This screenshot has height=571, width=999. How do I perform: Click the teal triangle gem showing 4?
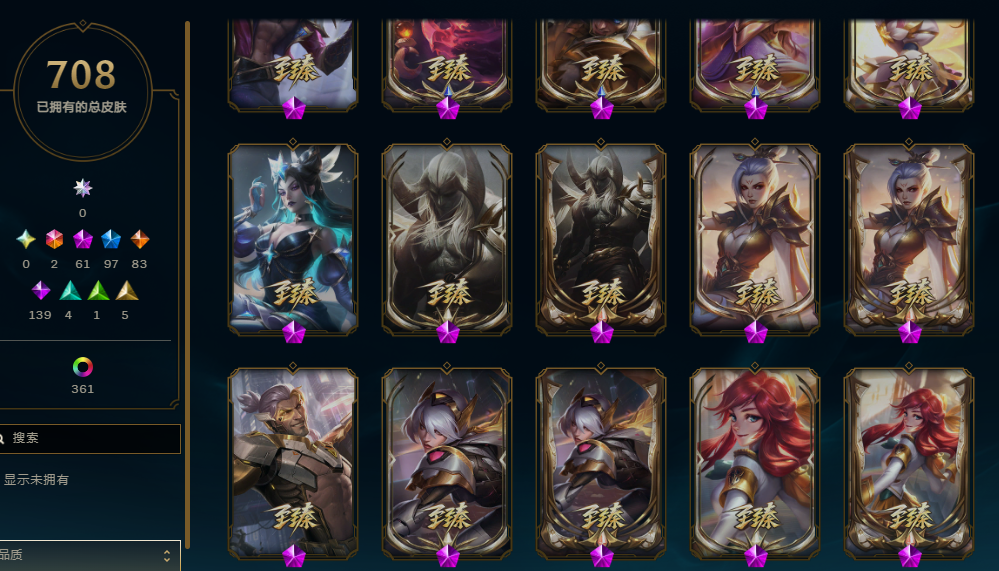click(69, 290)
